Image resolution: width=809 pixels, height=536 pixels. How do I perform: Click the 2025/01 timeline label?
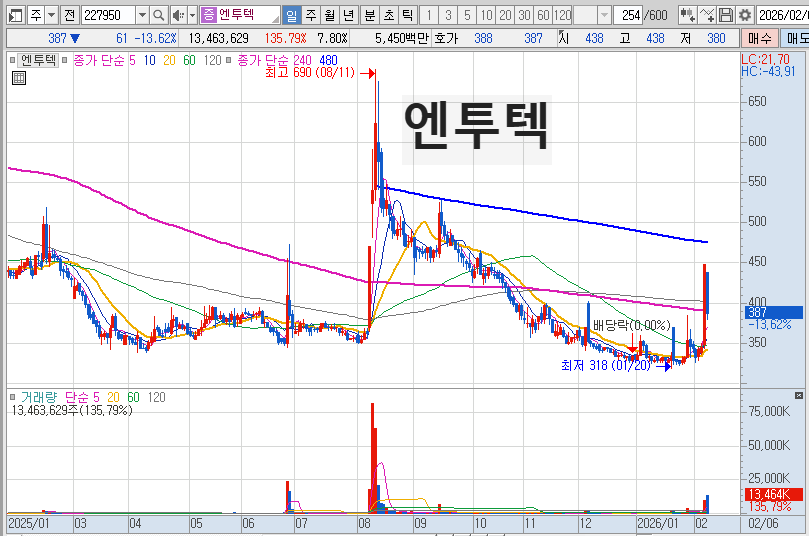(x=29, y=524)
